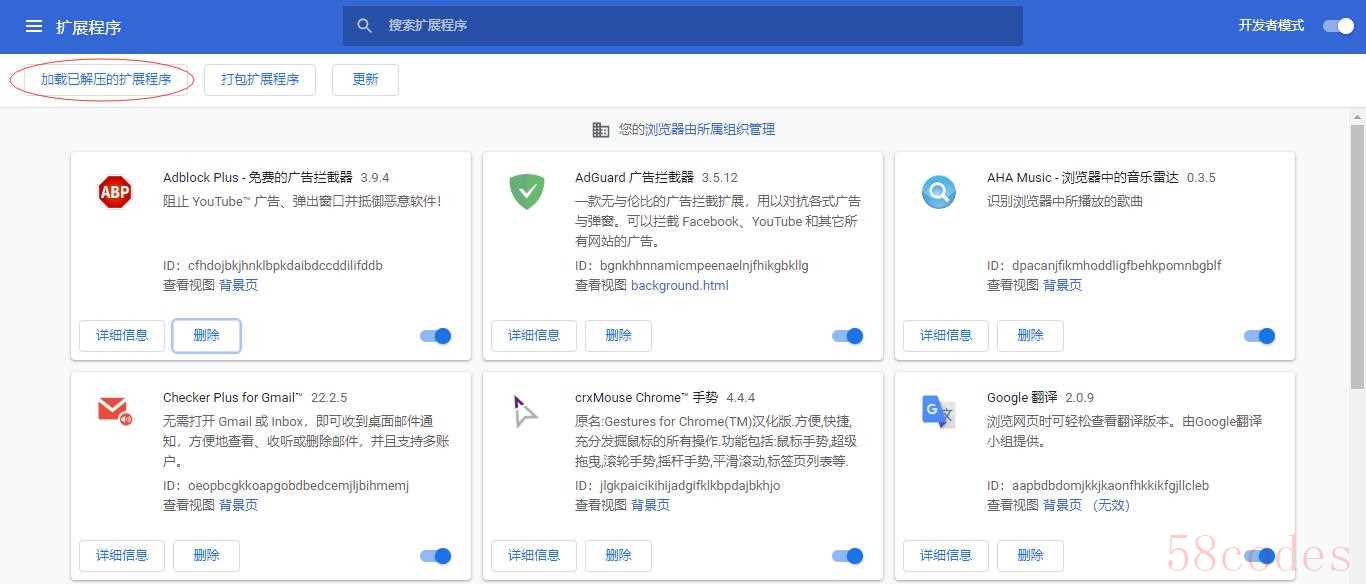Click the search magnifier icon
1366x584 pixels.
[365, 26]
